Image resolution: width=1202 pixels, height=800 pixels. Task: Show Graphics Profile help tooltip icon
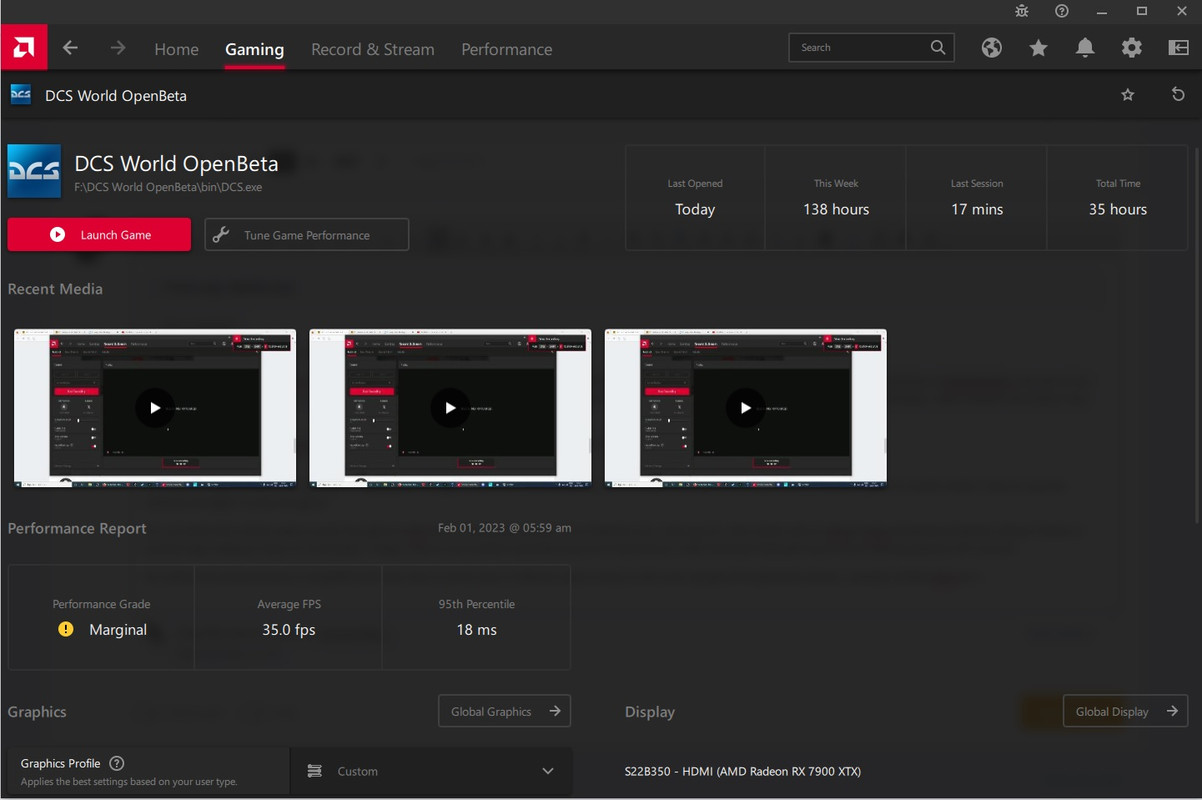click(117, 763)
